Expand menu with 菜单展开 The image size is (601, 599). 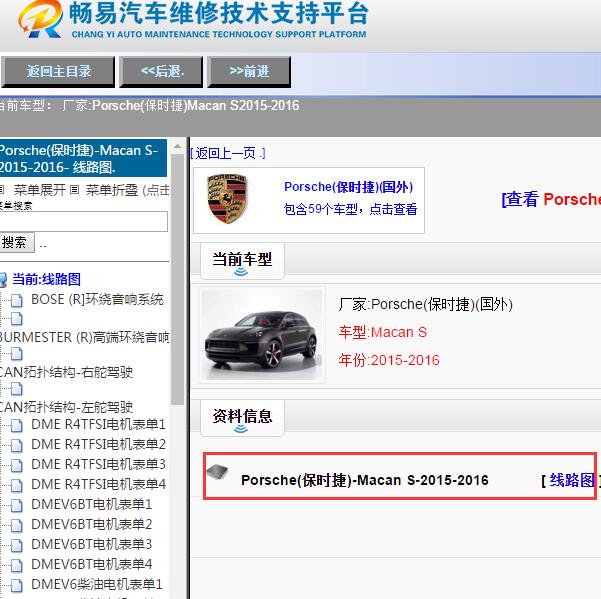coord(39,190)
